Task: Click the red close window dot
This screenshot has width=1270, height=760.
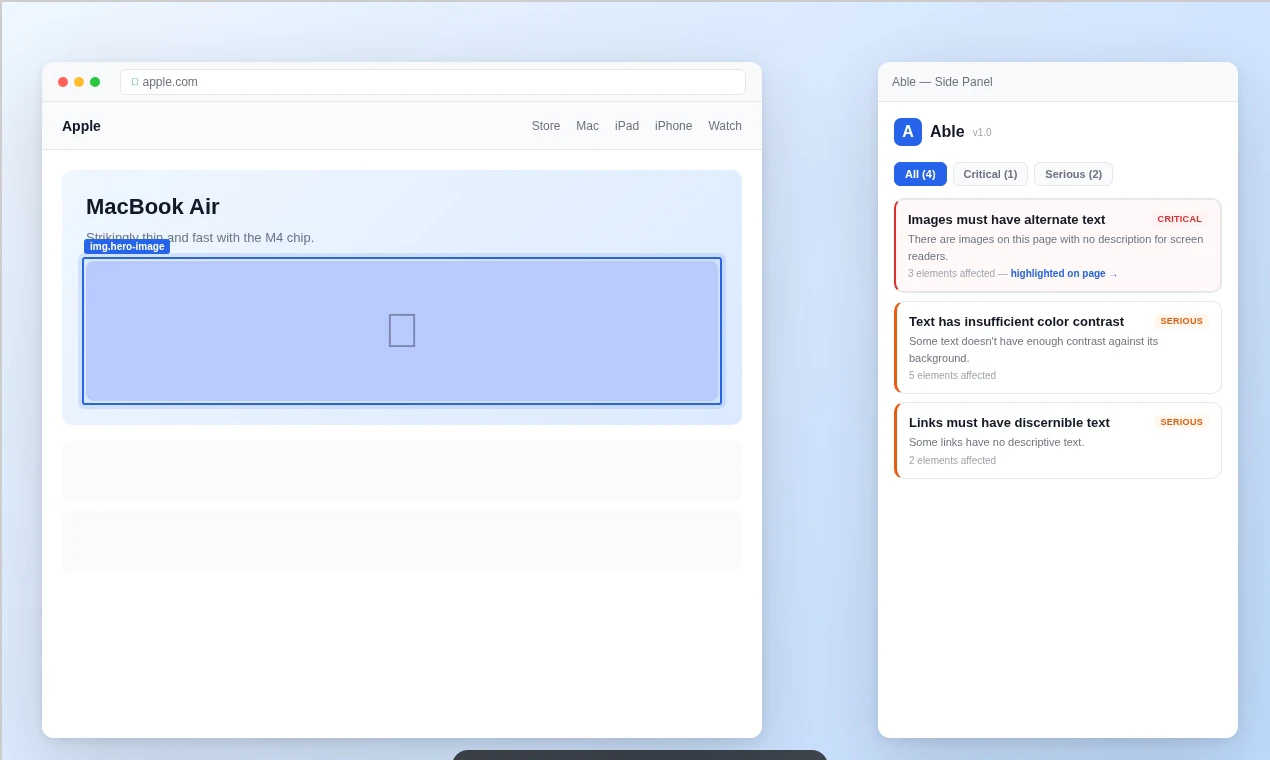Action: [x=63, y=82]
